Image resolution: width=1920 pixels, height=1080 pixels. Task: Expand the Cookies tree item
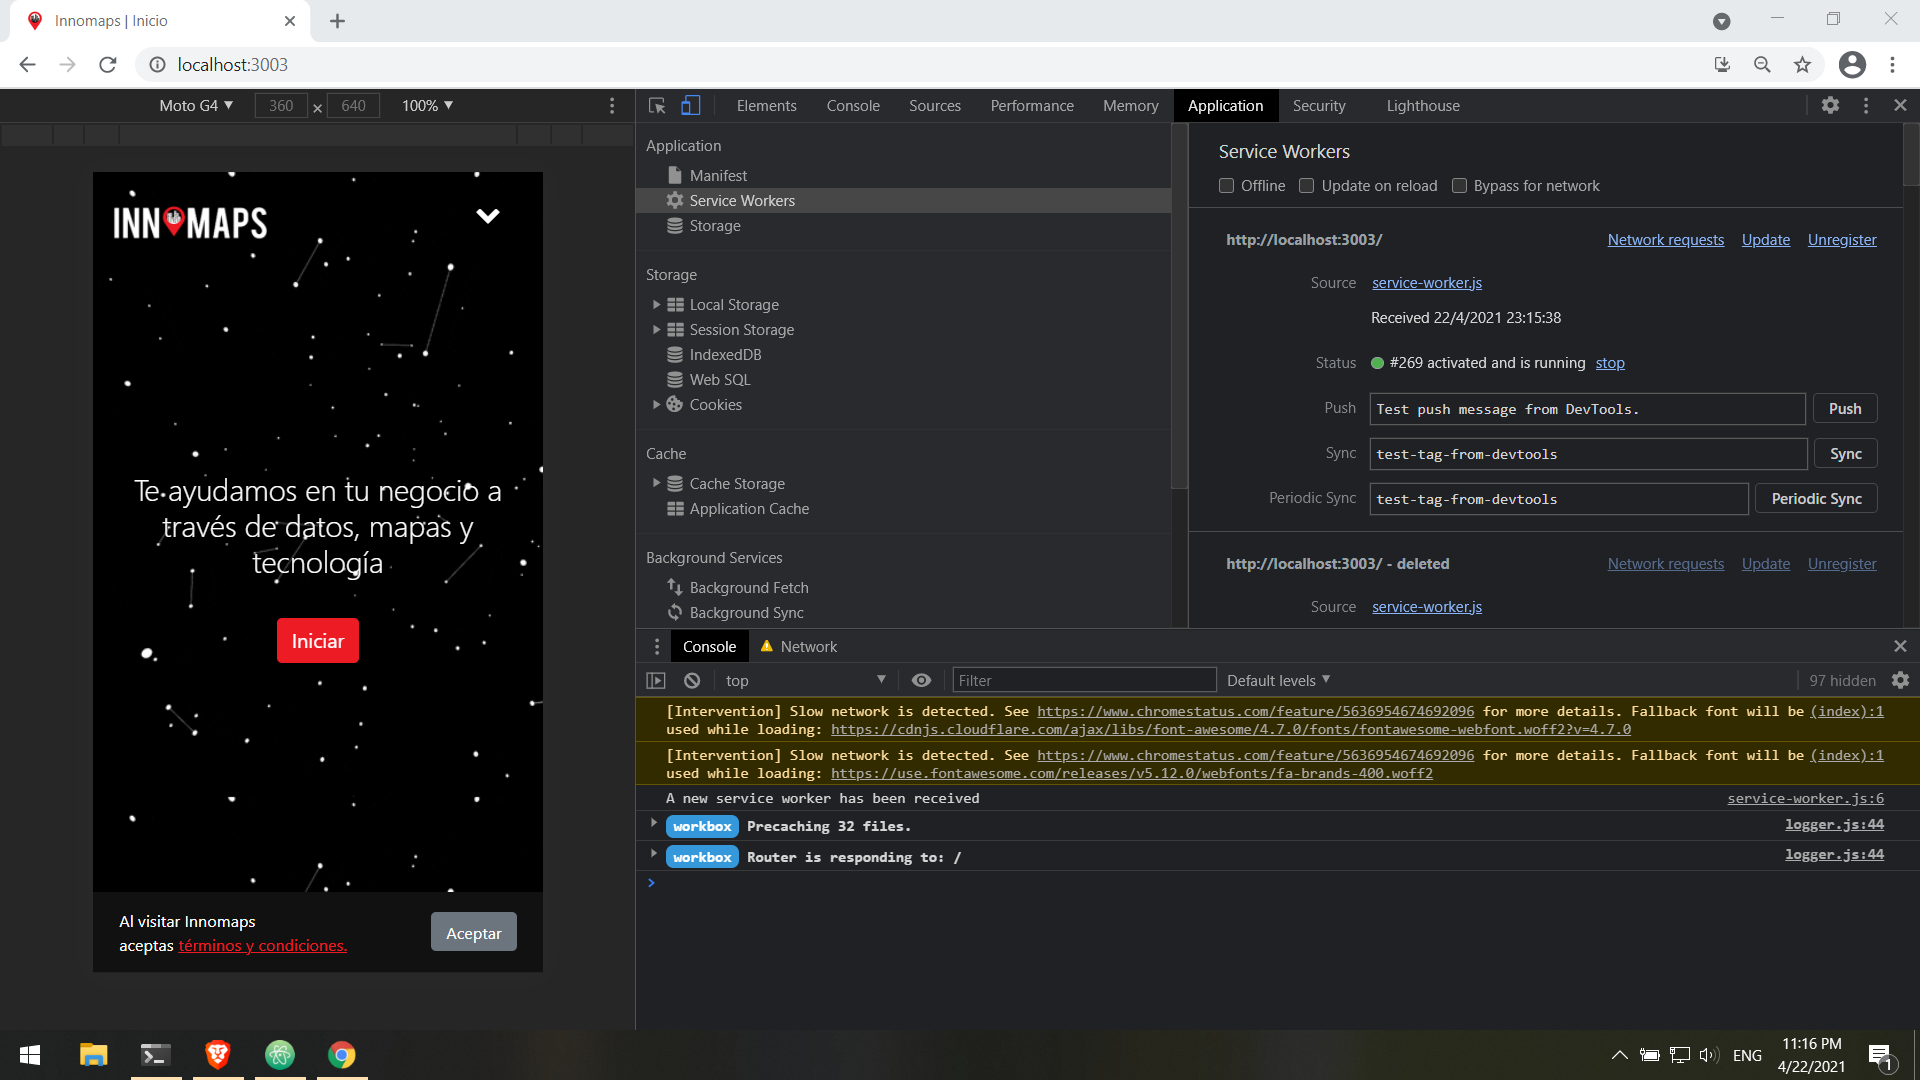click(657, 404)
